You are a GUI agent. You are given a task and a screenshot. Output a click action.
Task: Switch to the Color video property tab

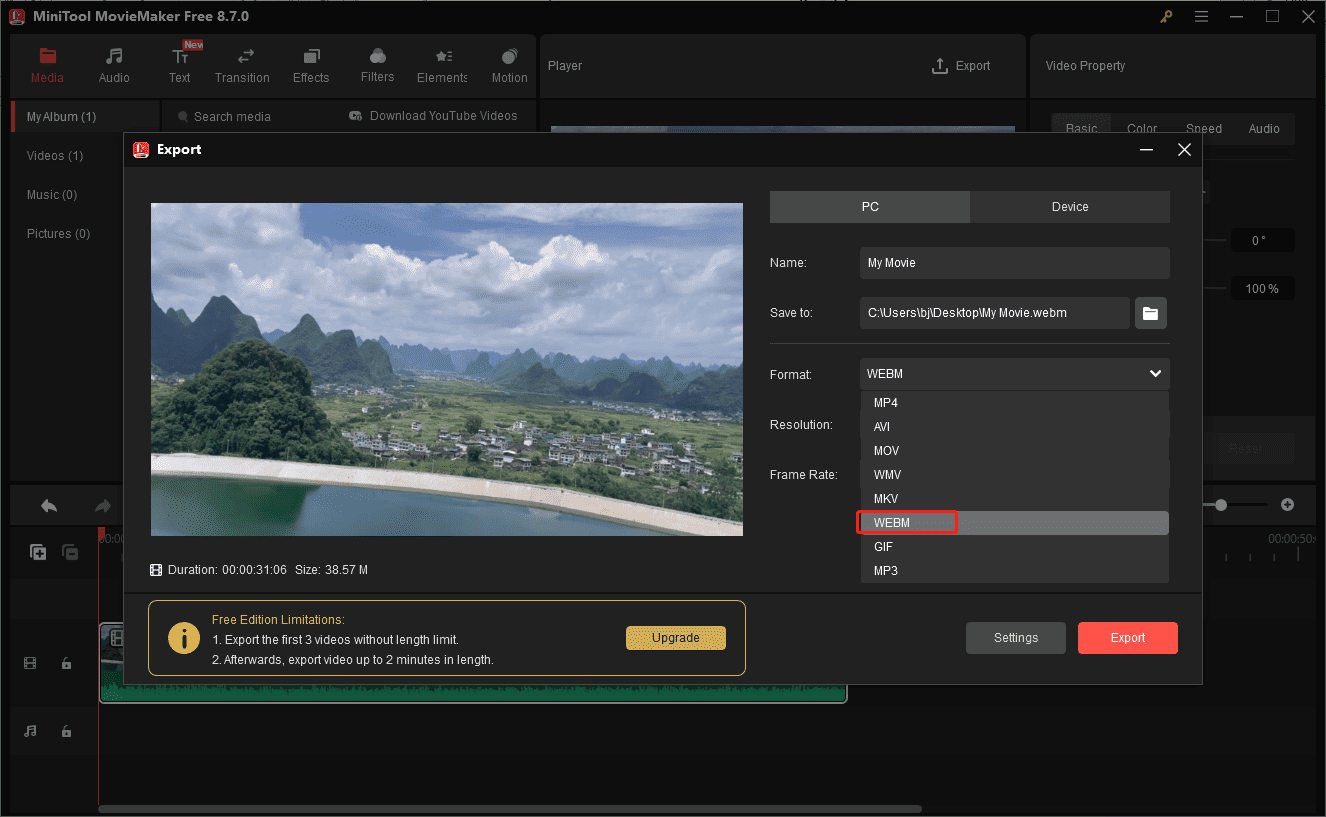click(x=1142, y=128)
